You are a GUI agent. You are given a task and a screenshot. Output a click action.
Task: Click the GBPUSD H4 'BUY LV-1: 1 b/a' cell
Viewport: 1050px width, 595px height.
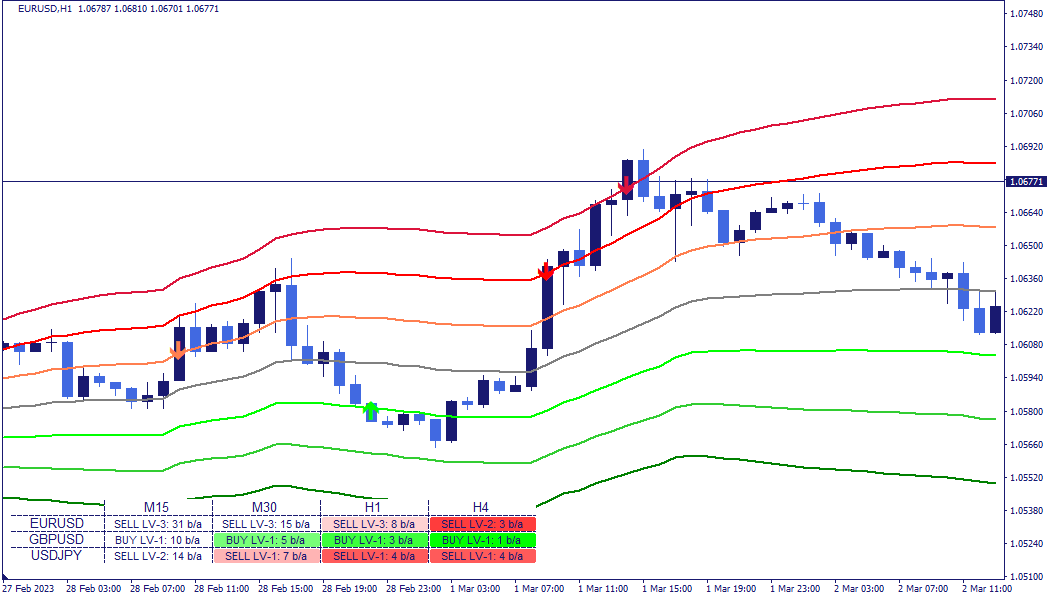coord(482,540)
